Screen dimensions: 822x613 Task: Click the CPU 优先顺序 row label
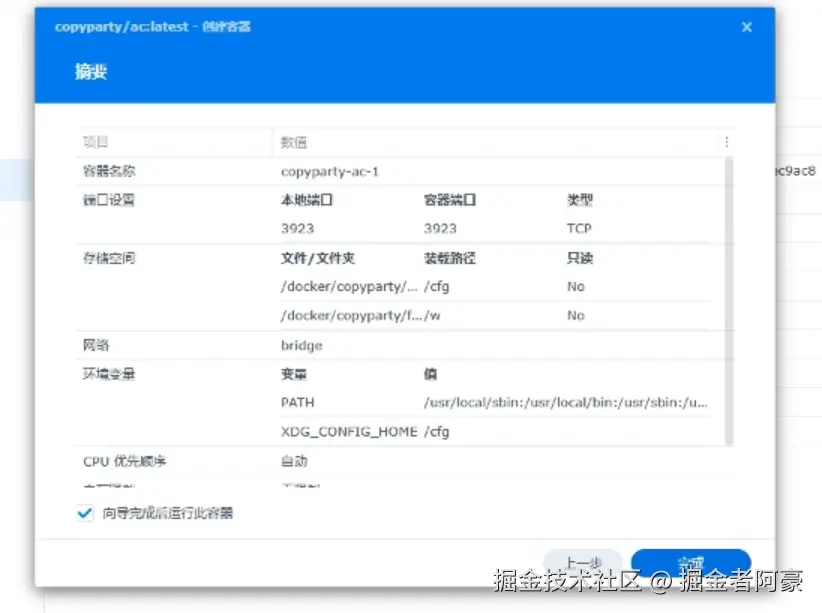coord(124,461)
